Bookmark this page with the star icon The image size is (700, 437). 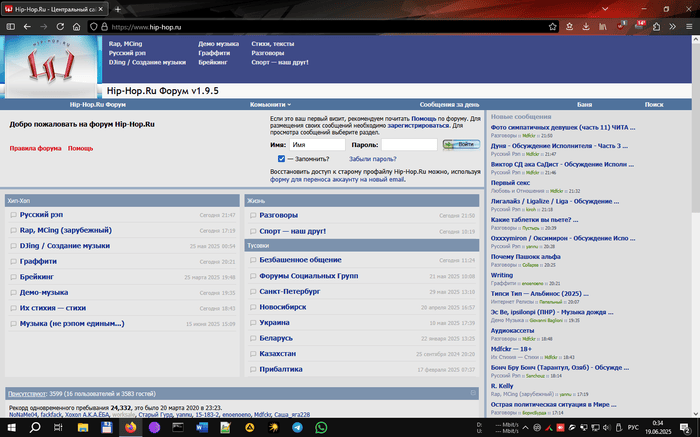pos(551,26)
